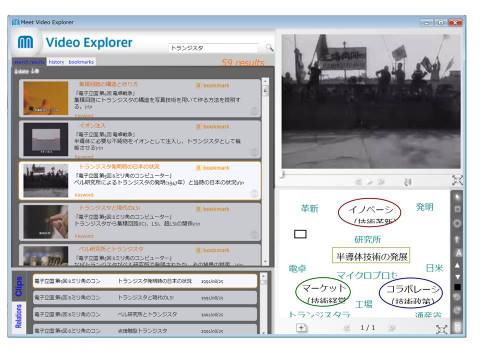Select the text A tool
Image resolution: width=480 pixels, height=360 pixels.
click(458, 253)
